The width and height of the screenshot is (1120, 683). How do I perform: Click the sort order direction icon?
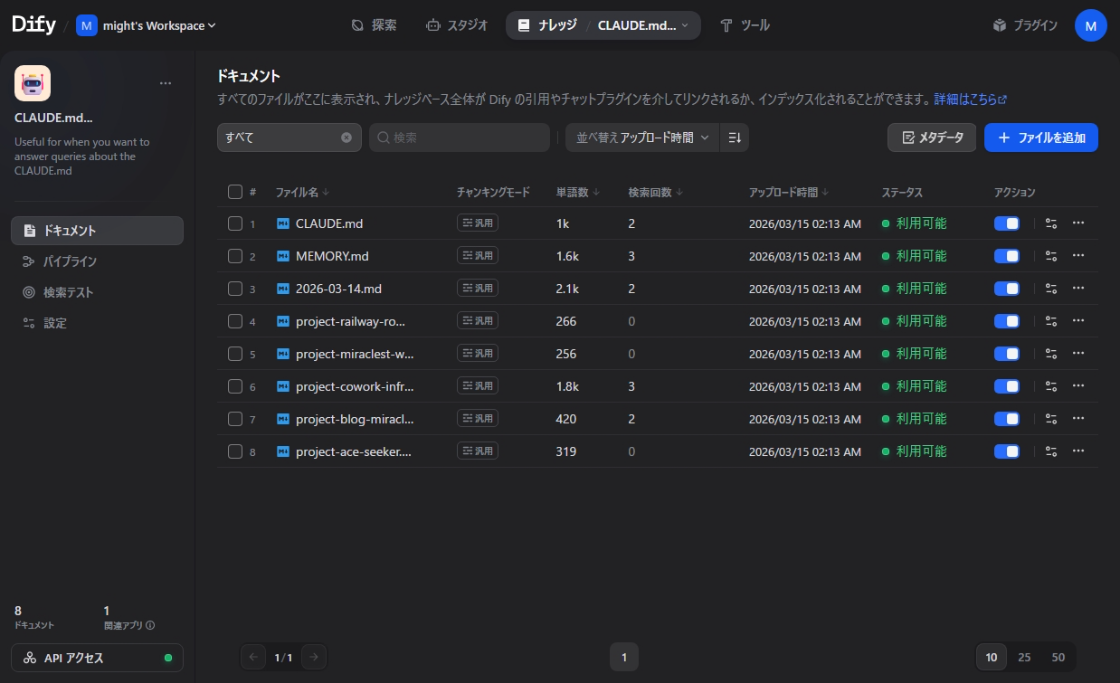[734, 138]
